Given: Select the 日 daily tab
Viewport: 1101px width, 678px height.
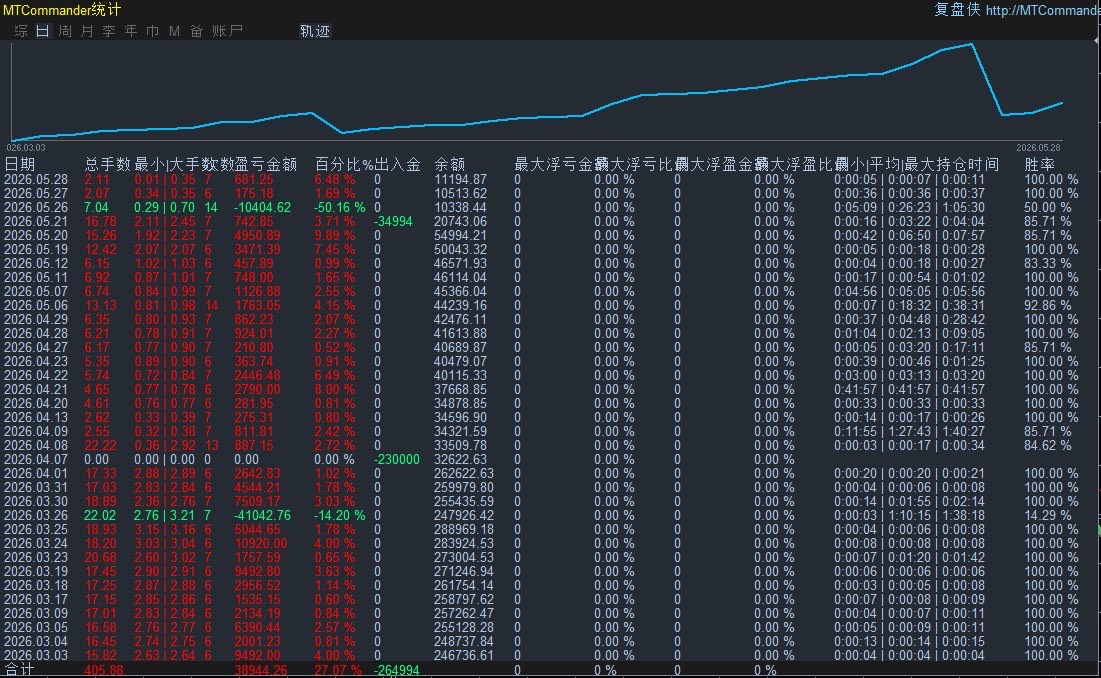Looking at the screenshot, I should click(43, 31).
